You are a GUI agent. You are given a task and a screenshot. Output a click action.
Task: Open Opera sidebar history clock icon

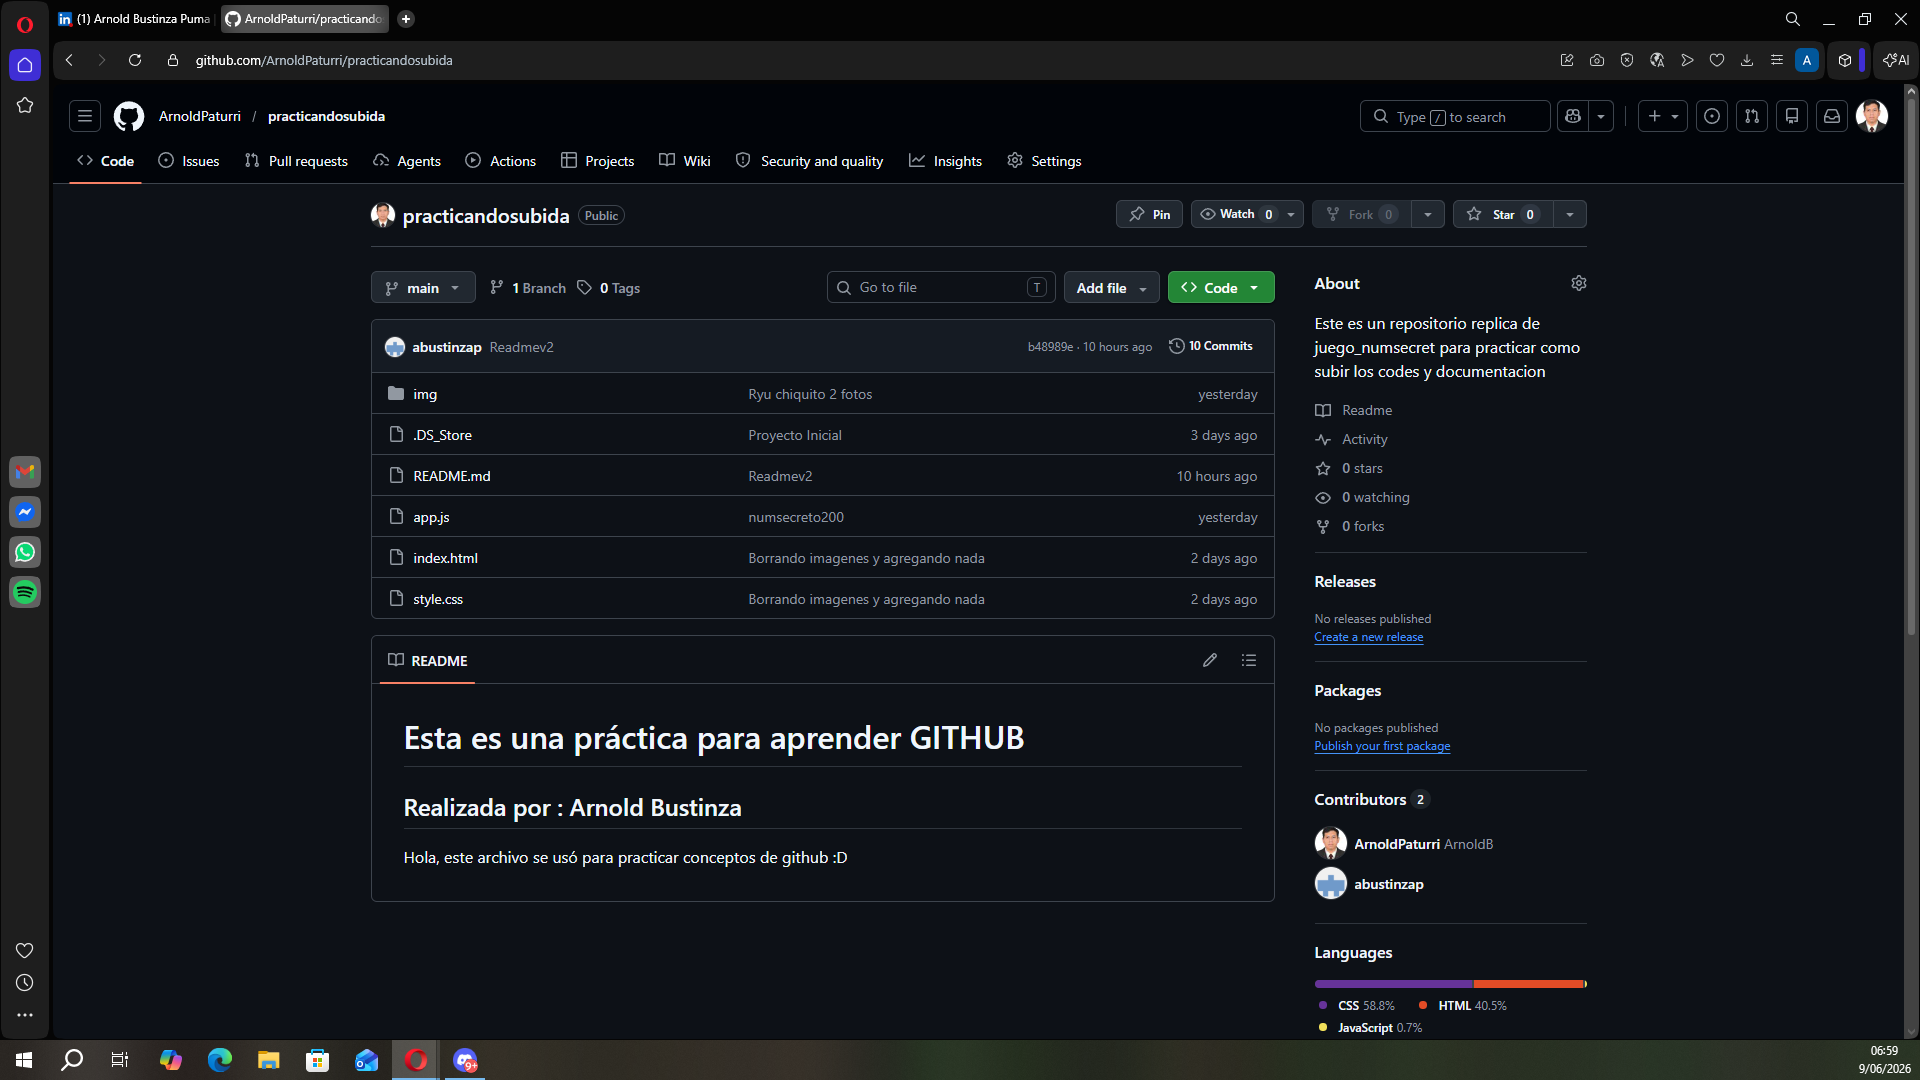pyautogui.click(x=25, y=983)
